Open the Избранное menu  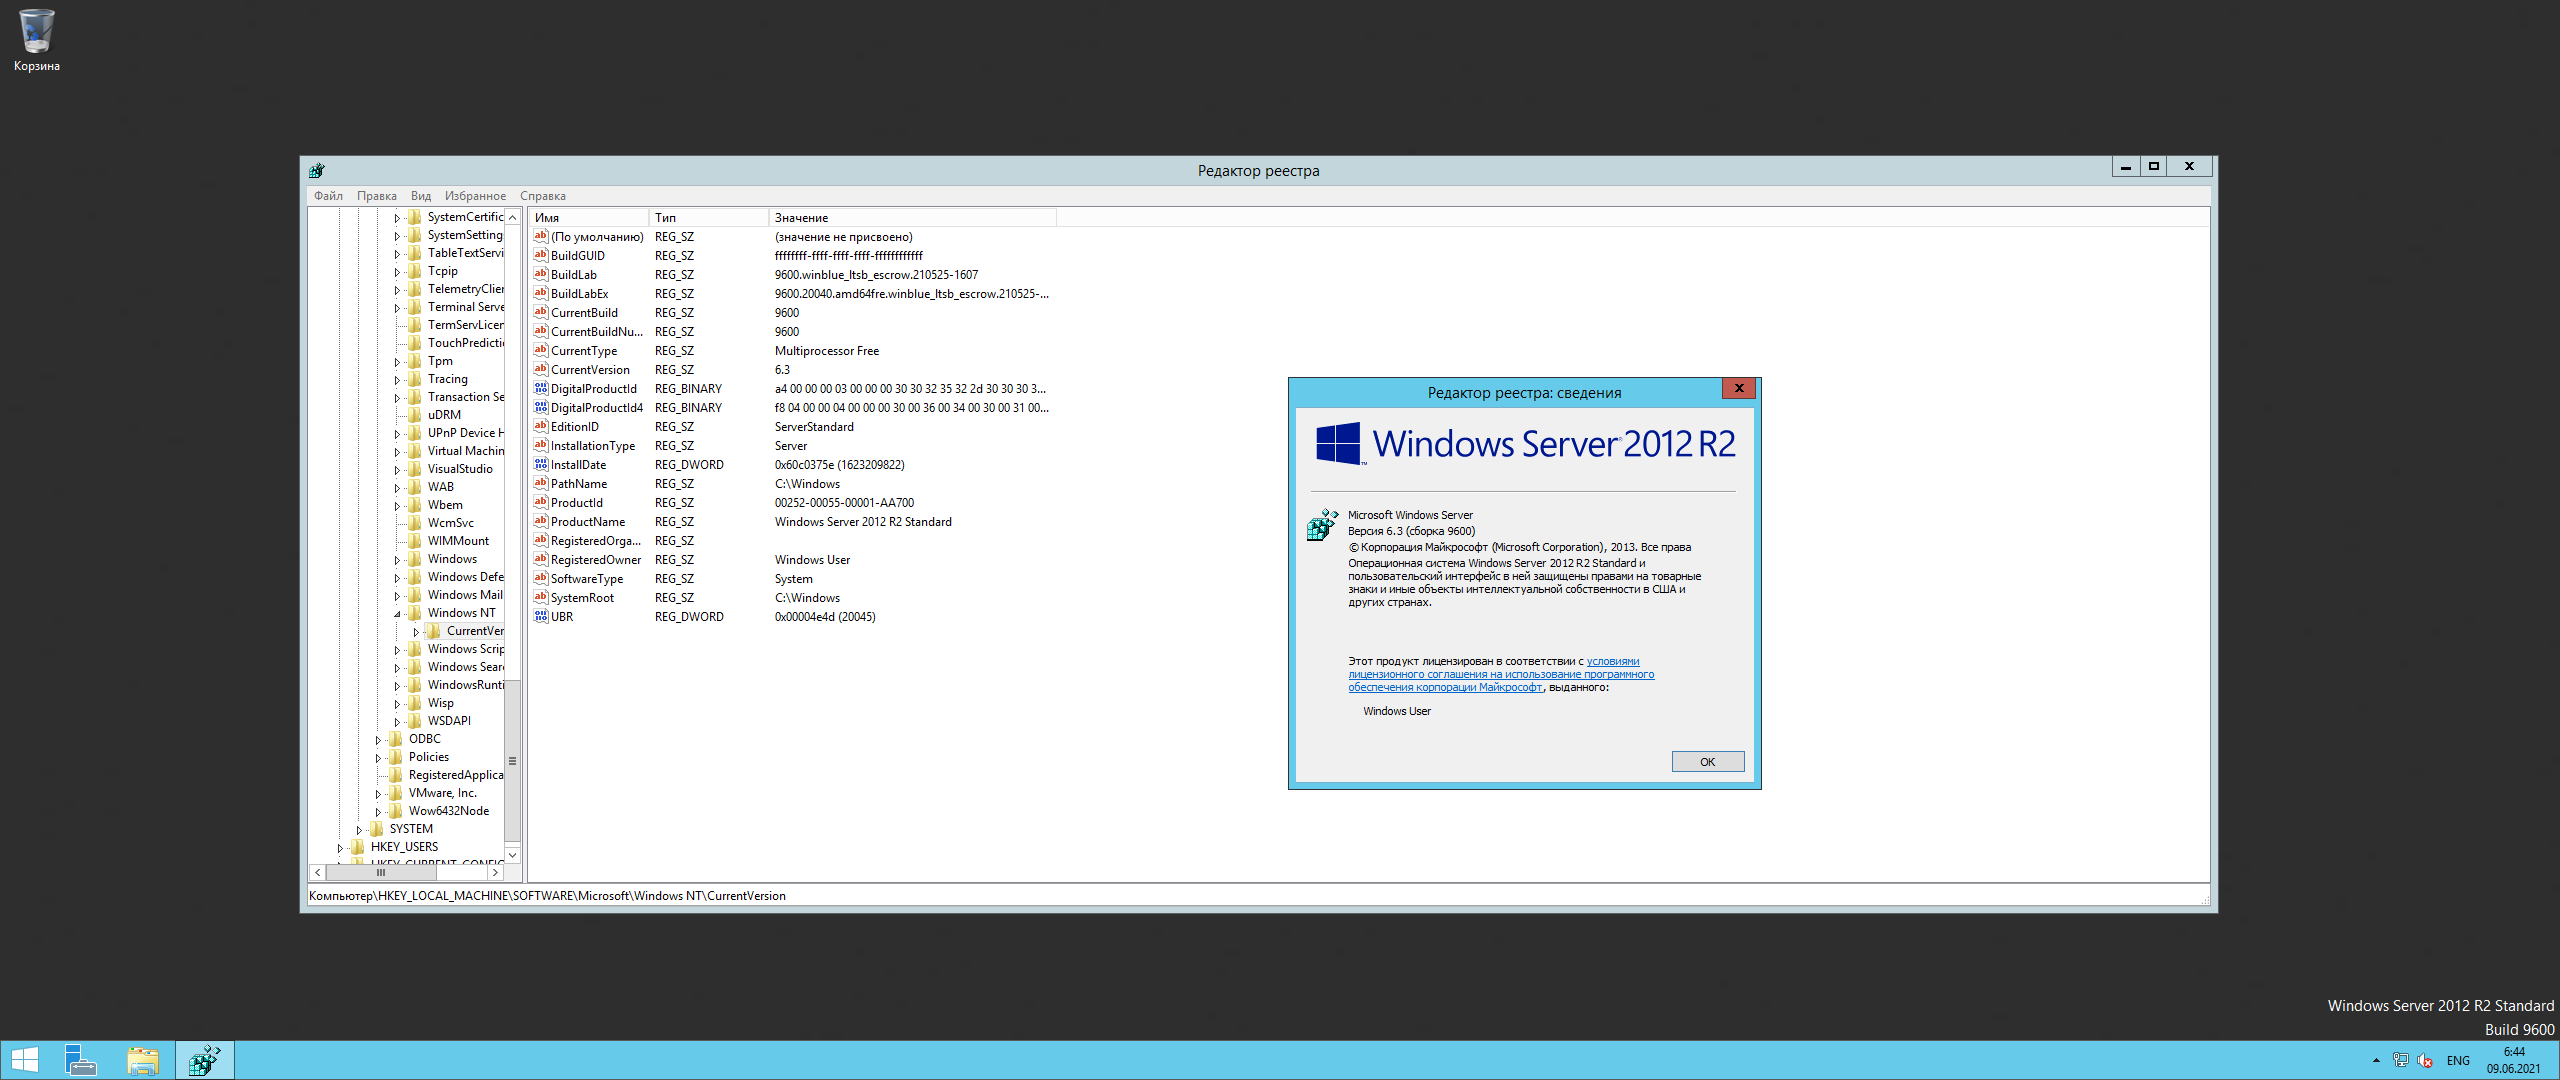[475, 196]
